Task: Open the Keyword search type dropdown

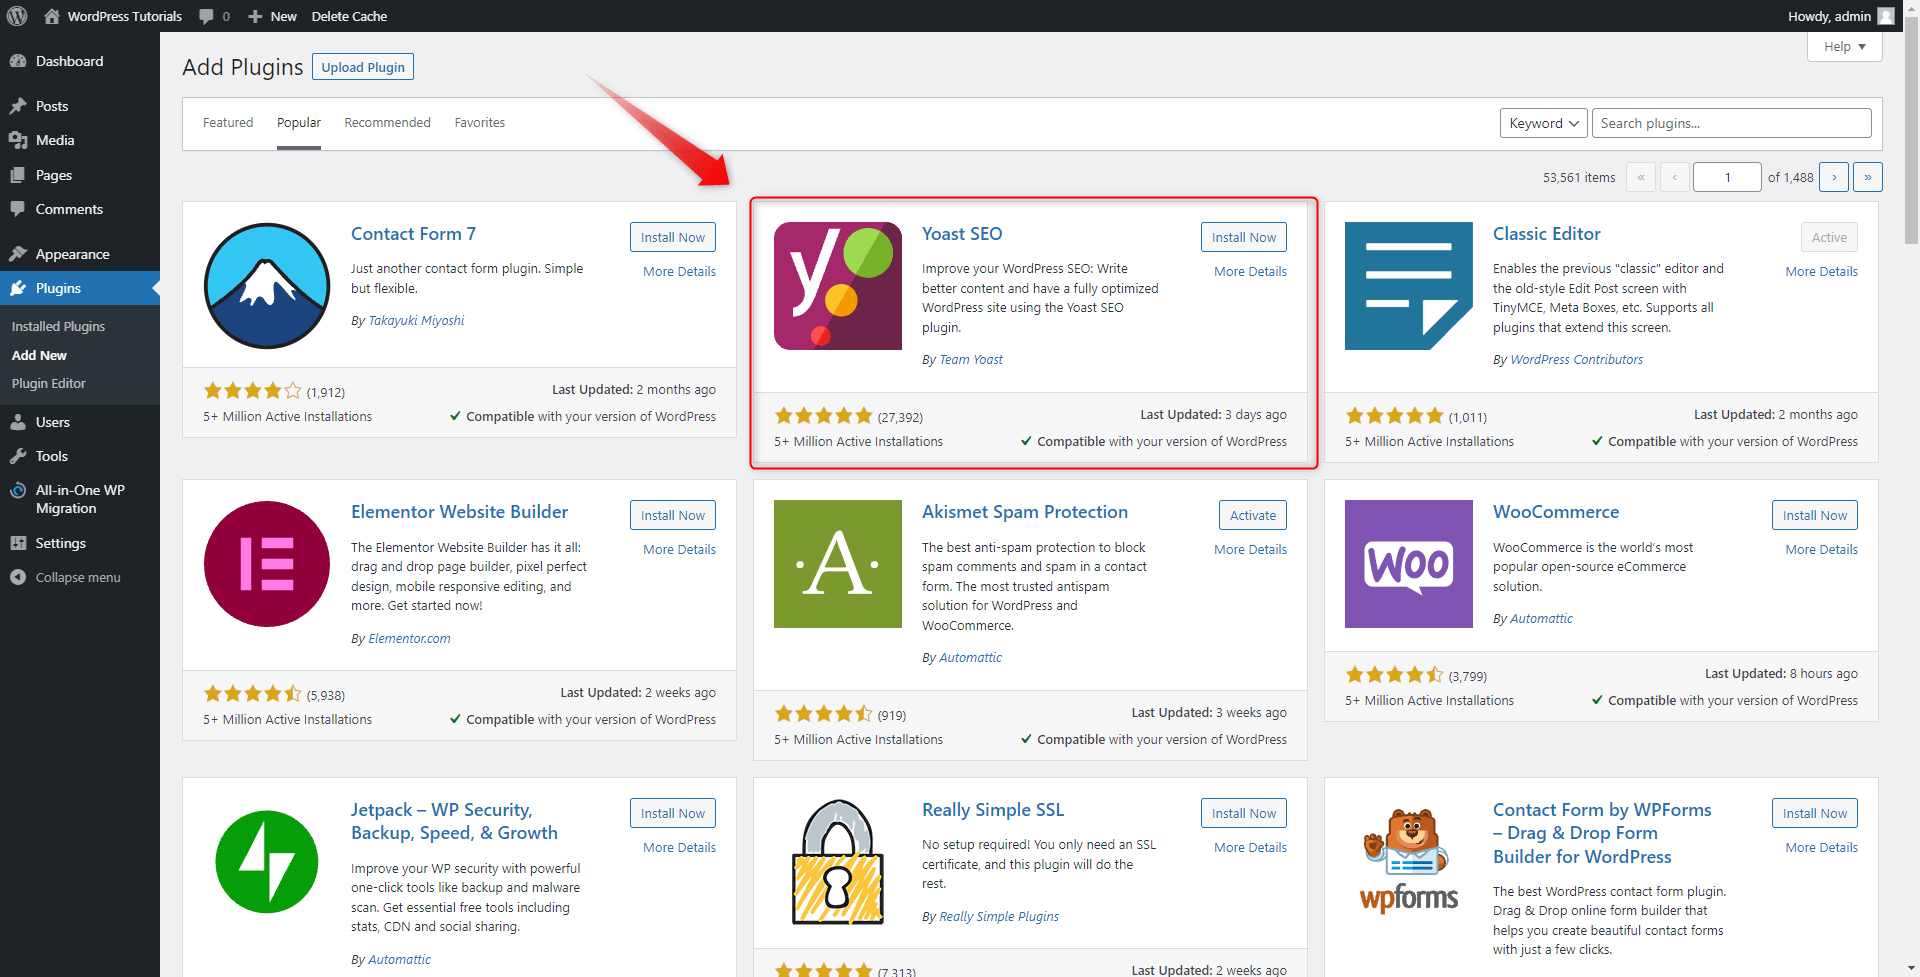Action: point(1544,123)
